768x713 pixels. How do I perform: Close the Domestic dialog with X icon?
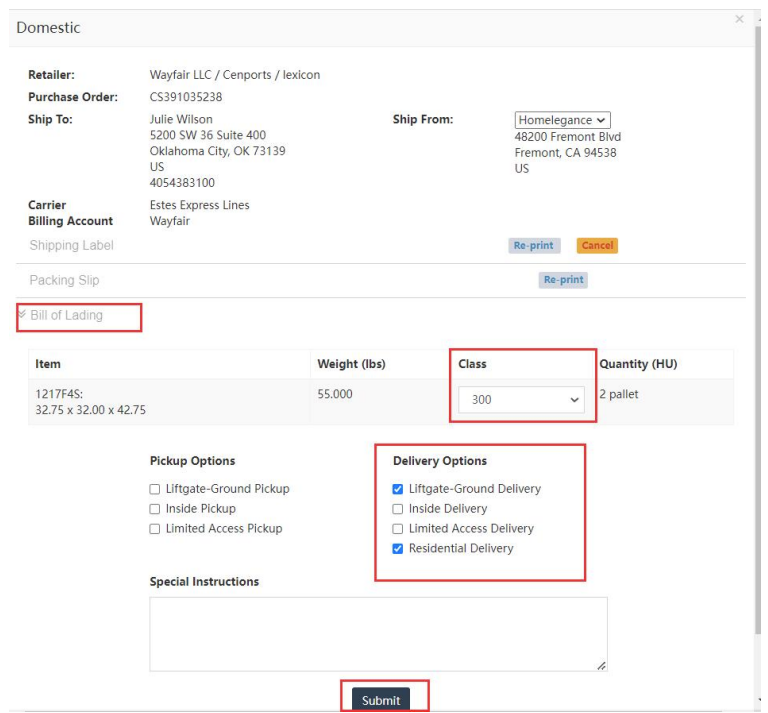[x=739, y=19]
